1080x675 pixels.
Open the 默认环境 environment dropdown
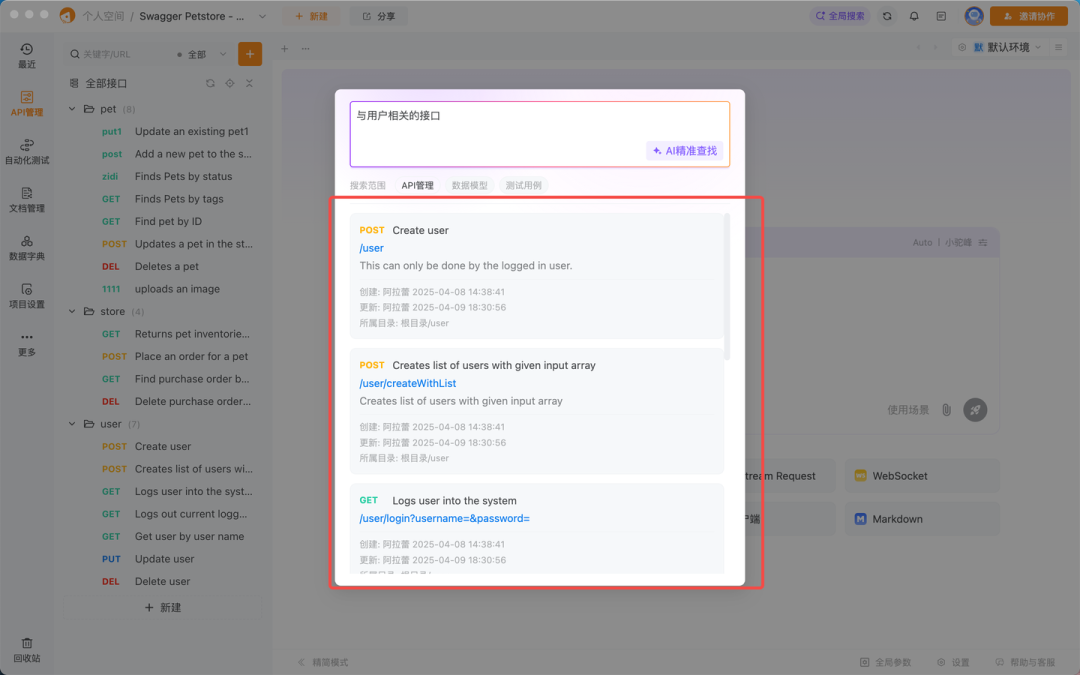click(x=1008, y=47)
